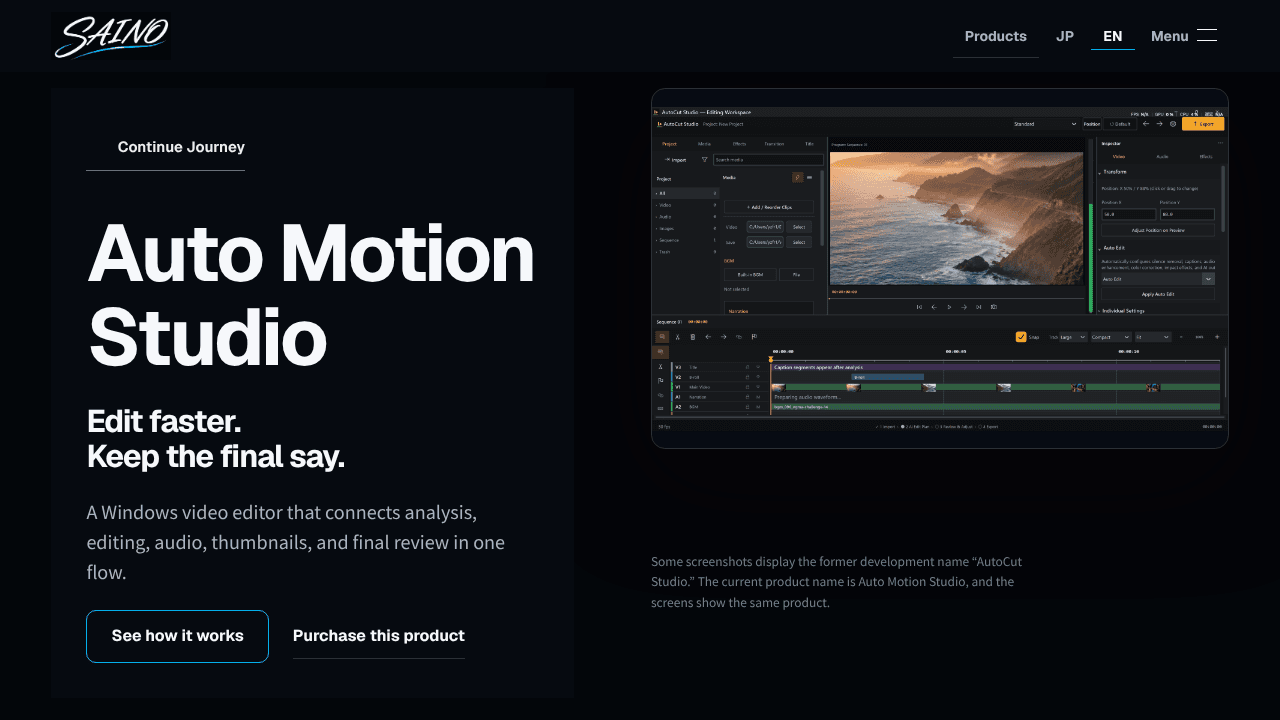Click the Position X value field
Screen dimensions: 1280x720
tap(1129, 214)
